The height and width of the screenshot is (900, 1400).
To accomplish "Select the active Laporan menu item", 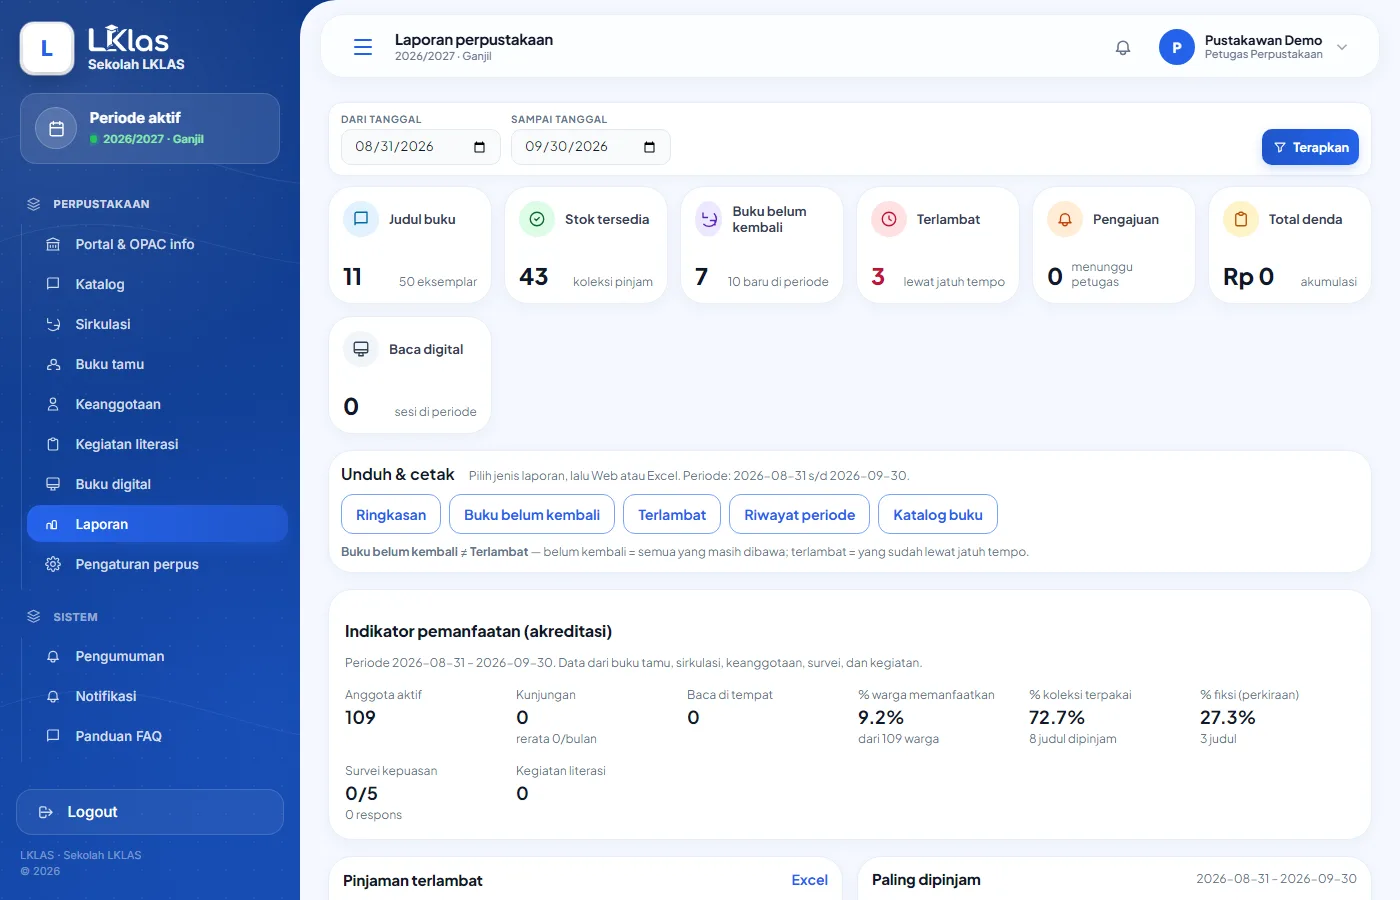I will point(157,524).
